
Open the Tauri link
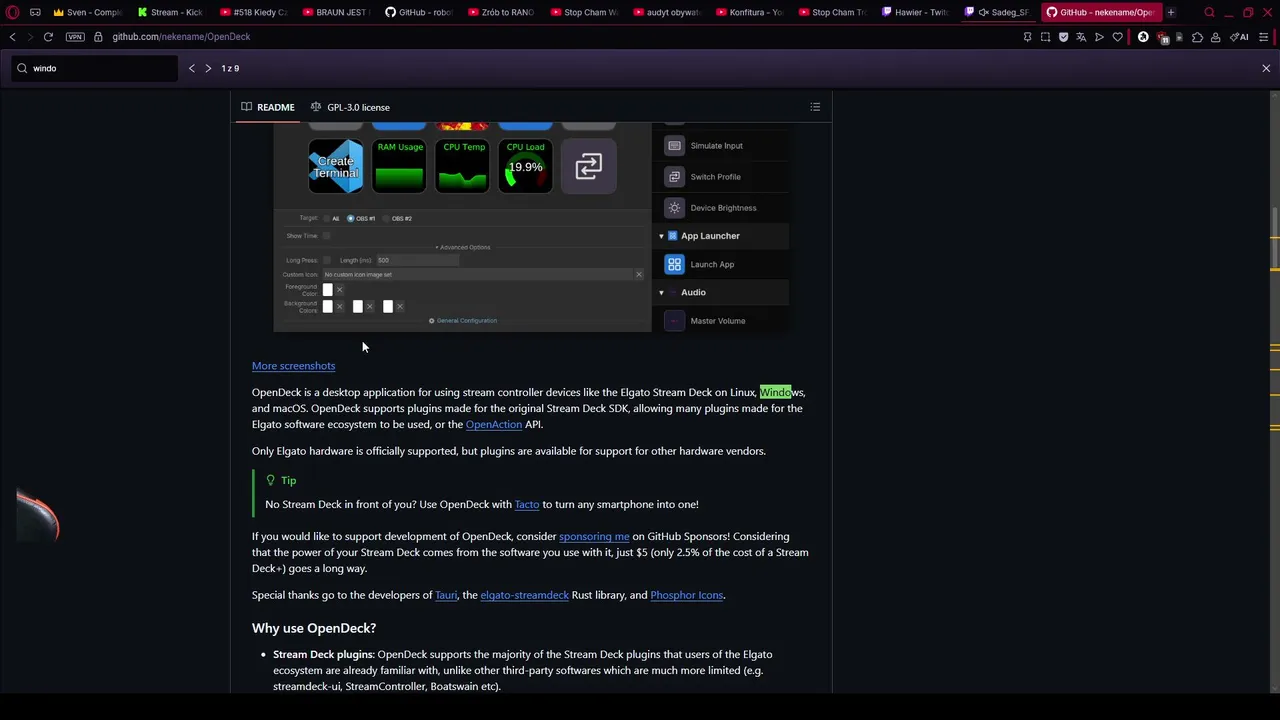(446, 595)
